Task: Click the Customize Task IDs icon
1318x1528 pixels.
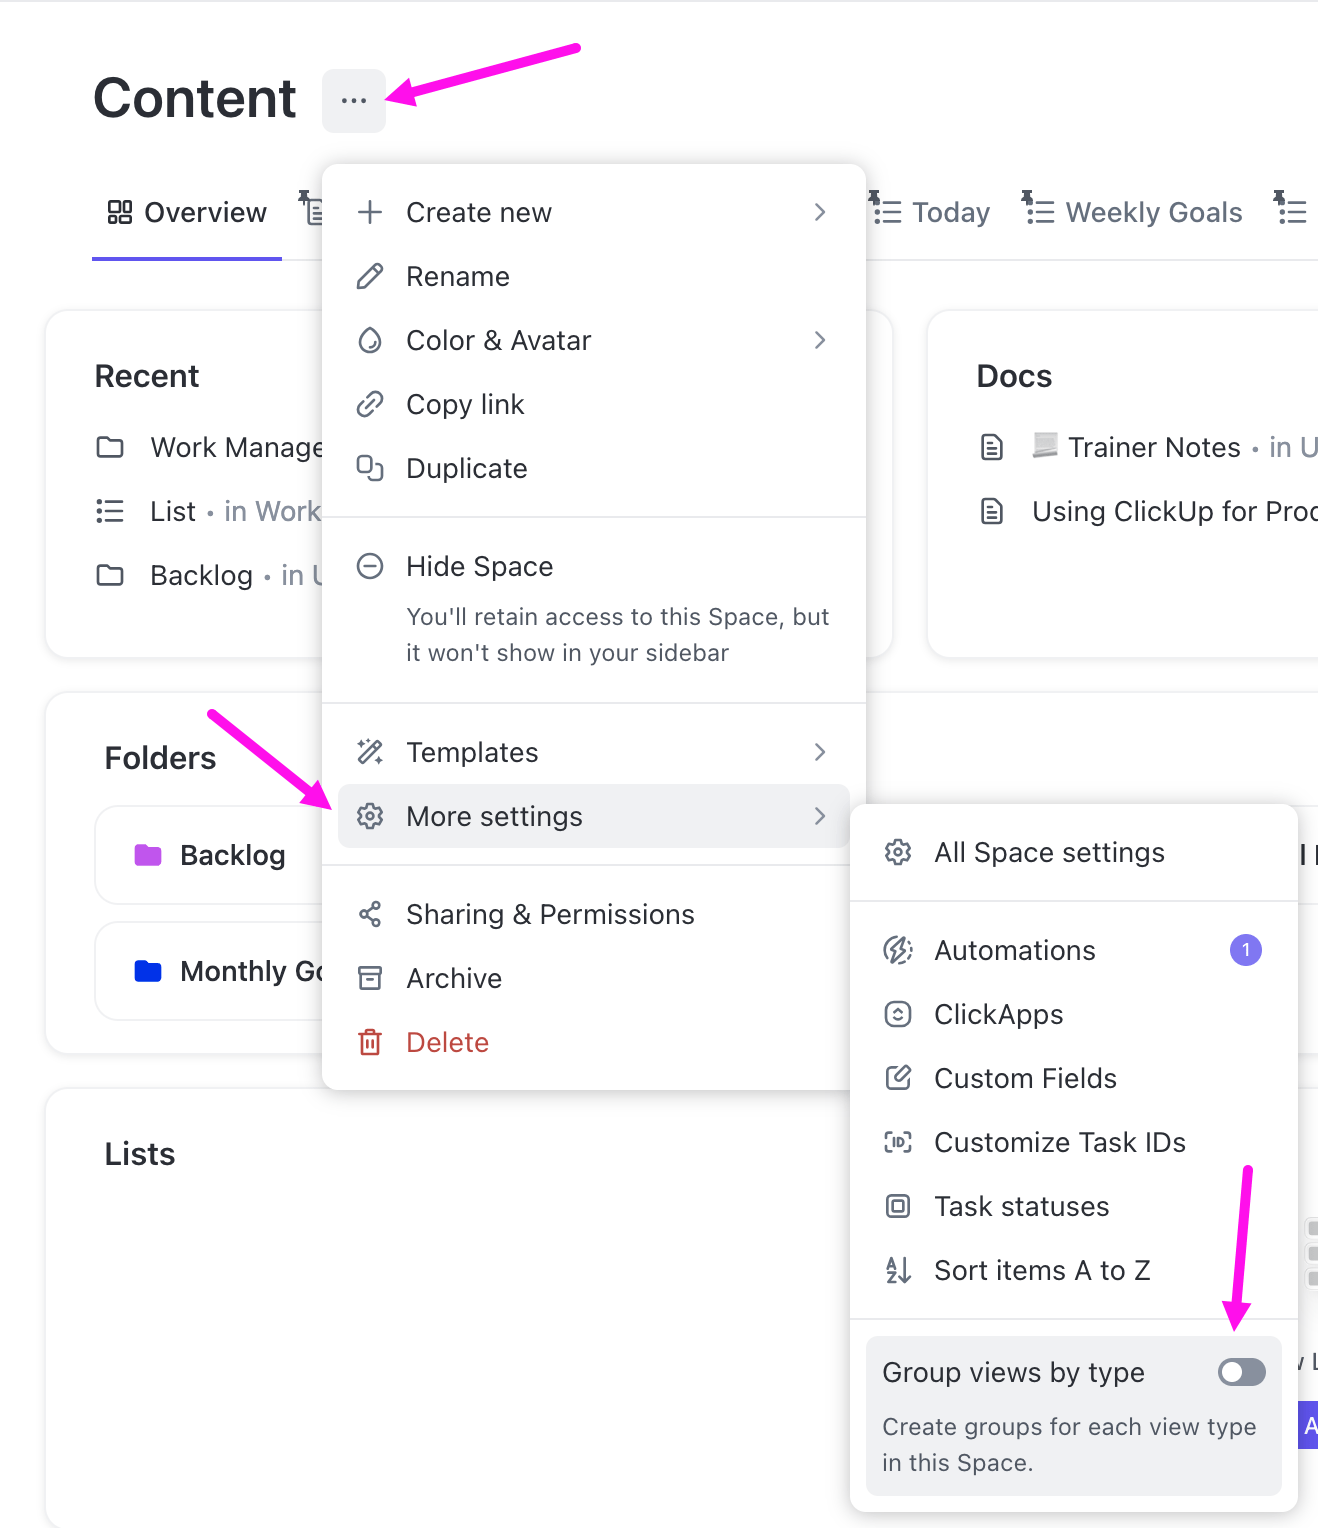Action: pos(898,1142)
